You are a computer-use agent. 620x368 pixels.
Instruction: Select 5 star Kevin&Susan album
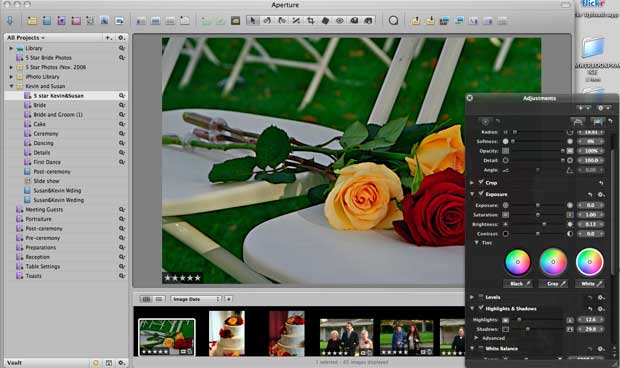click(x=59, y=96)
